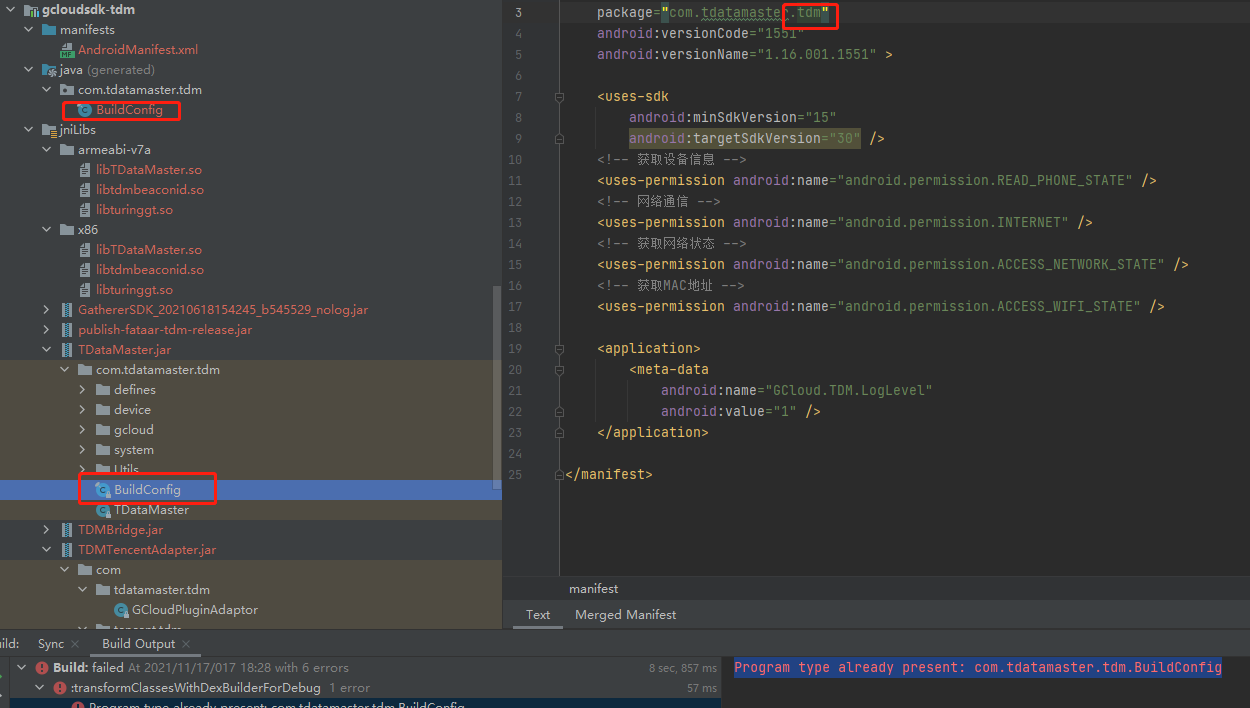Collapse the x86 folder chevron

click(47, 230)
